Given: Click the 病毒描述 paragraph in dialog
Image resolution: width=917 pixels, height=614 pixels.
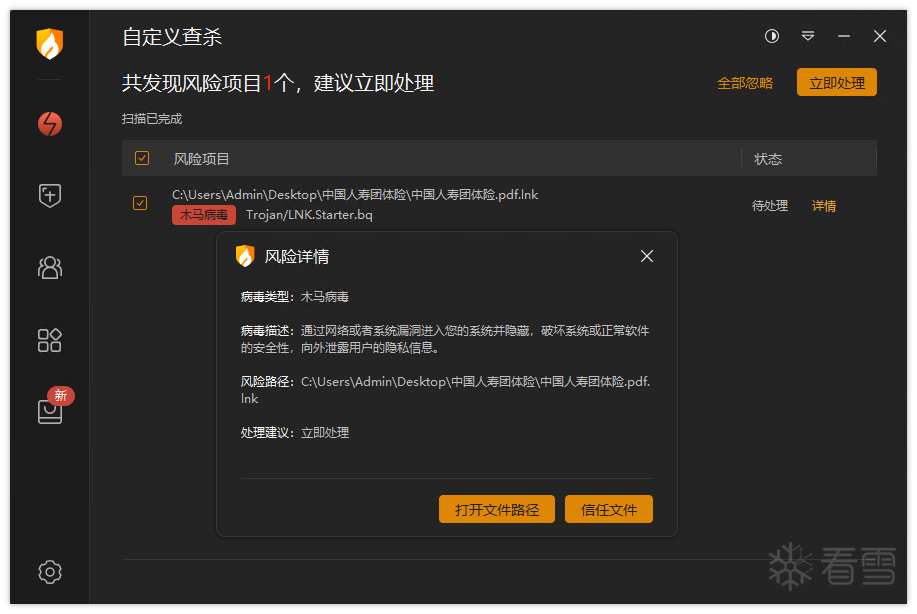Looking at the screenshot, I should point(445,339).
